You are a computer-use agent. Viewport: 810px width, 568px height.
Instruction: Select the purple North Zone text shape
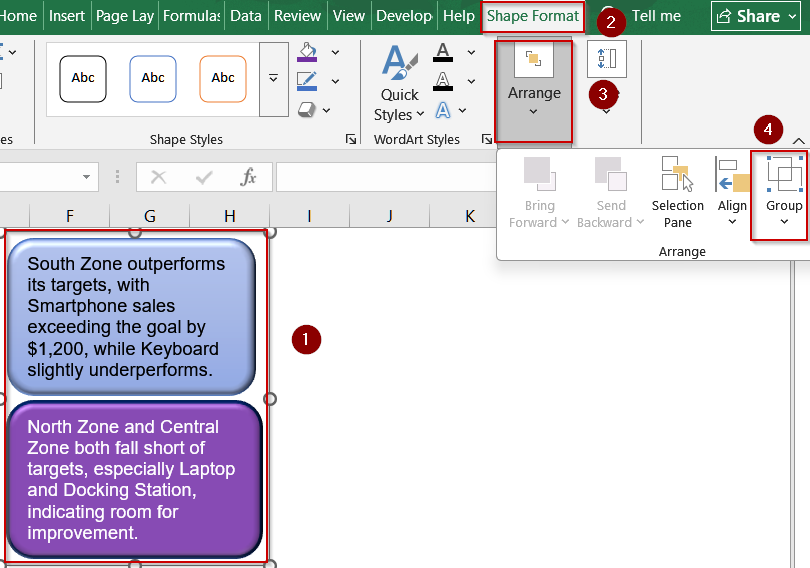click(135, 480)
